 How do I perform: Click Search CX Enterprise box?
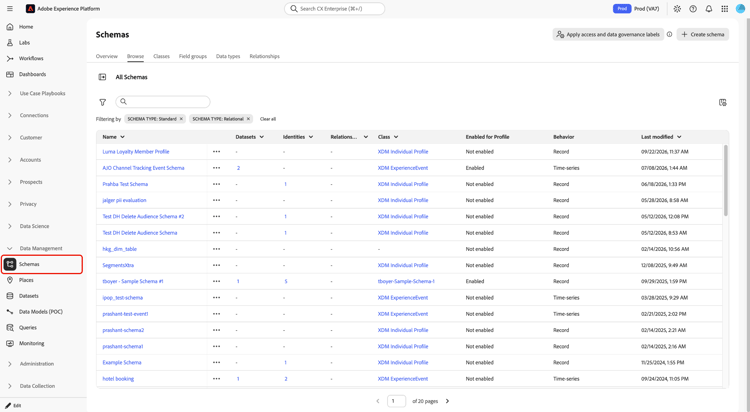click(334, 9)
